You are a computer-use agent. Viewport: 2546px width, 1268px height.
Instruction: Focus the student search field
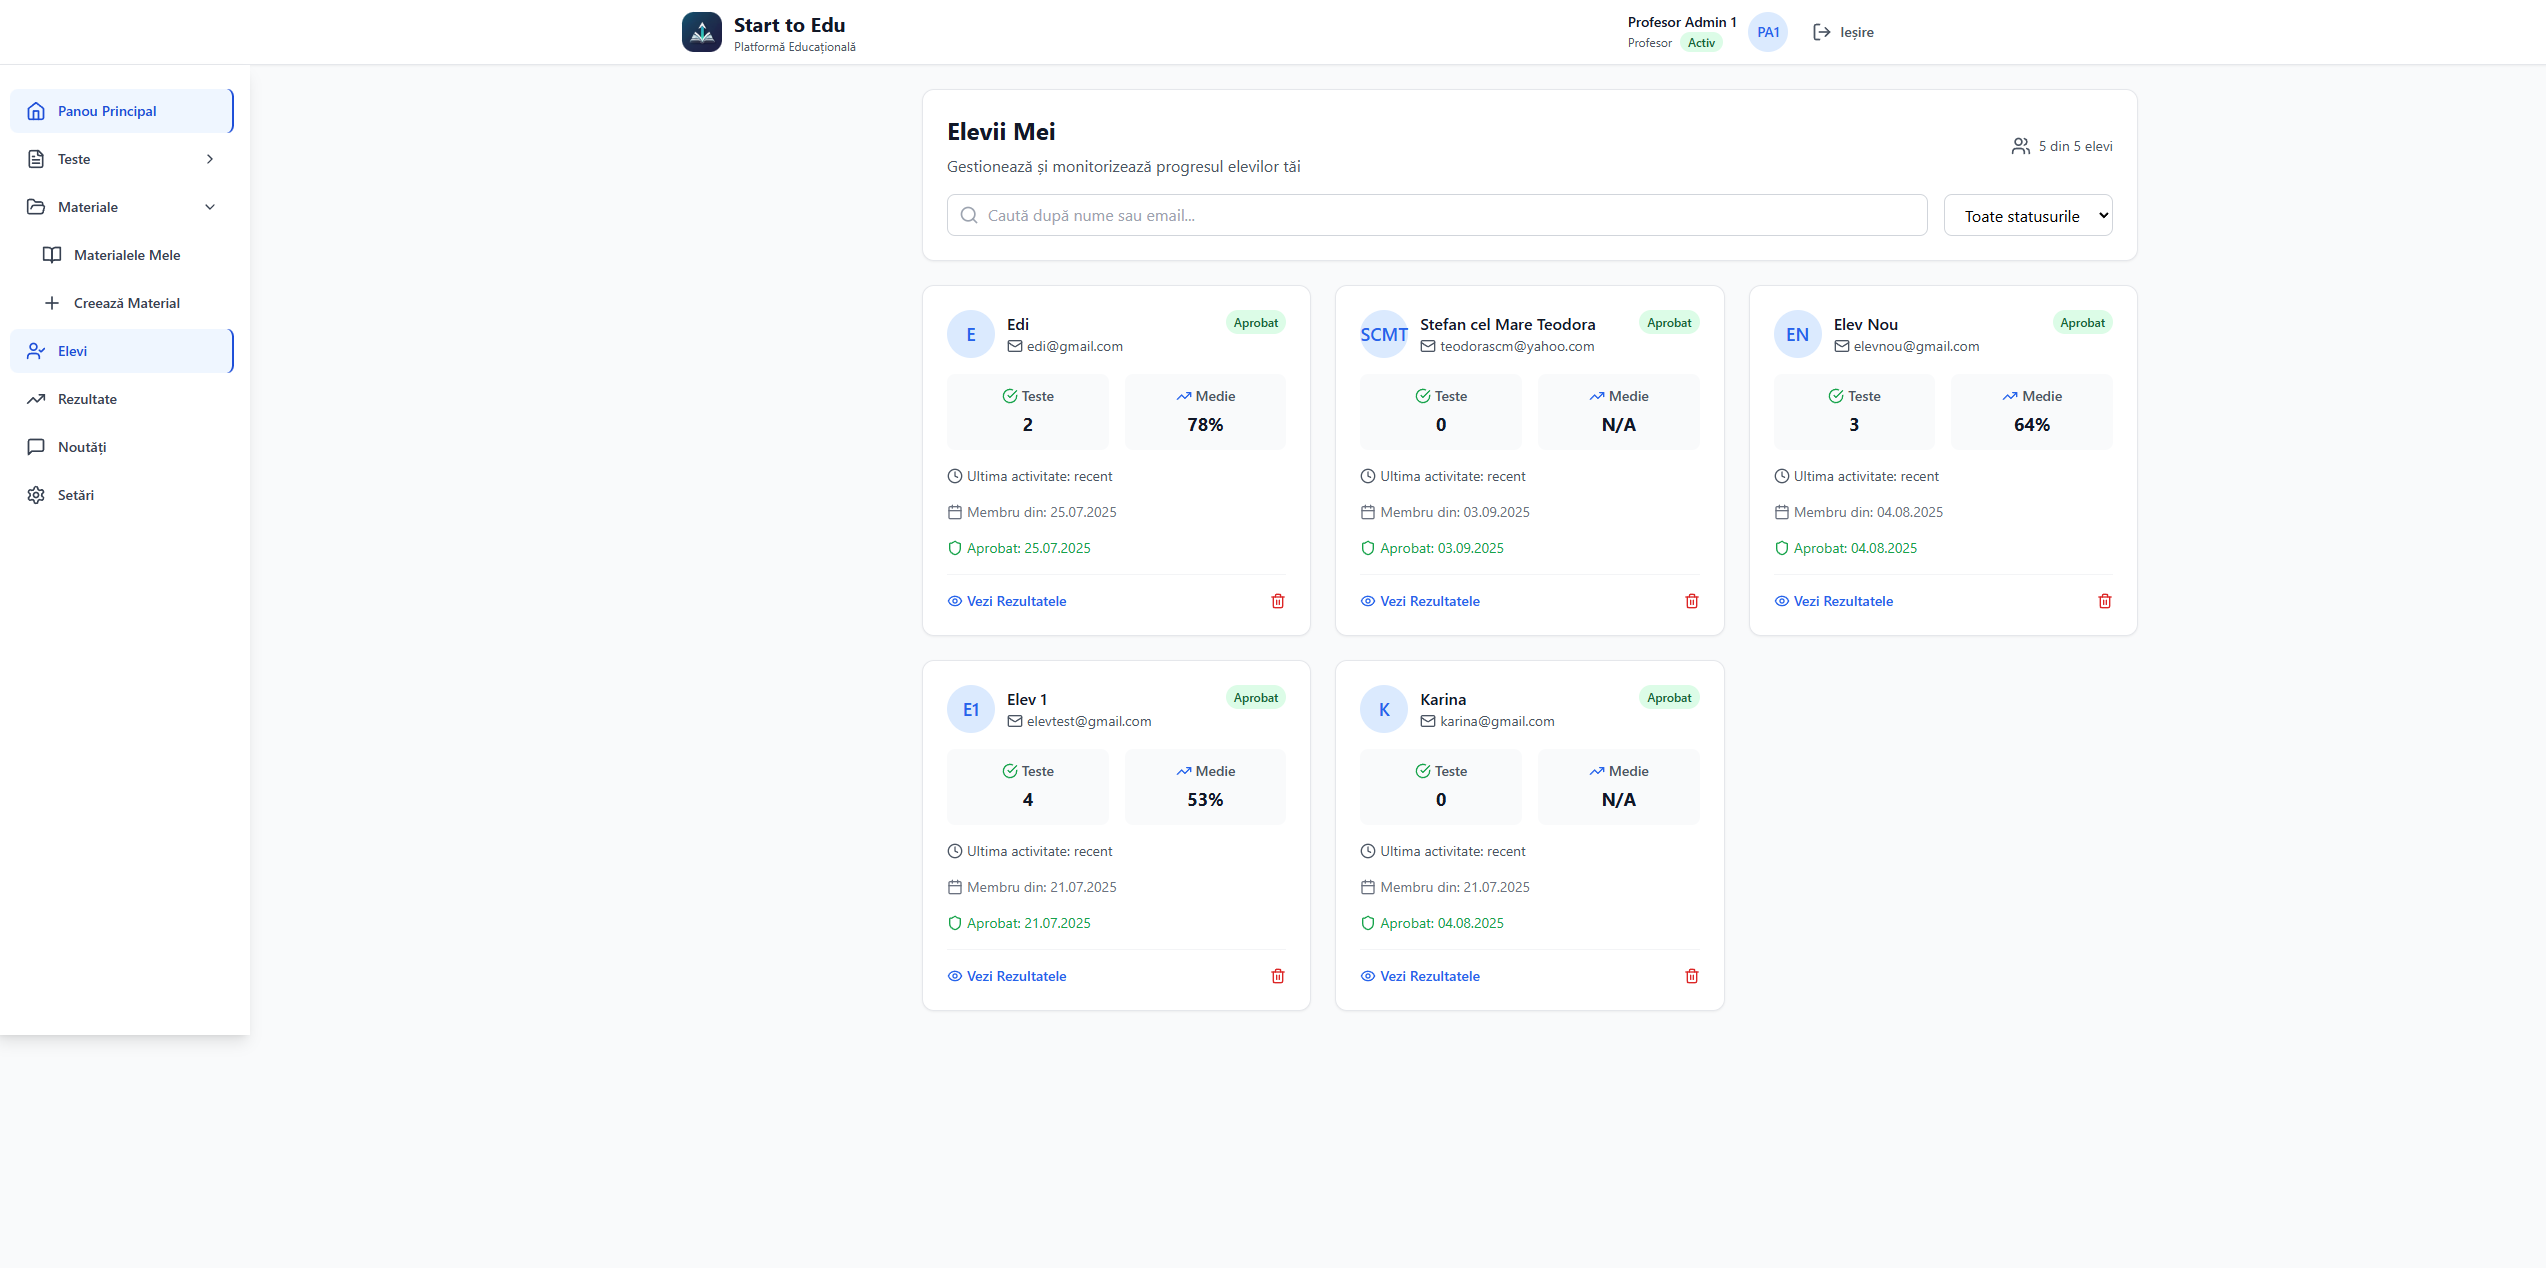click(x=1436, y=216)
